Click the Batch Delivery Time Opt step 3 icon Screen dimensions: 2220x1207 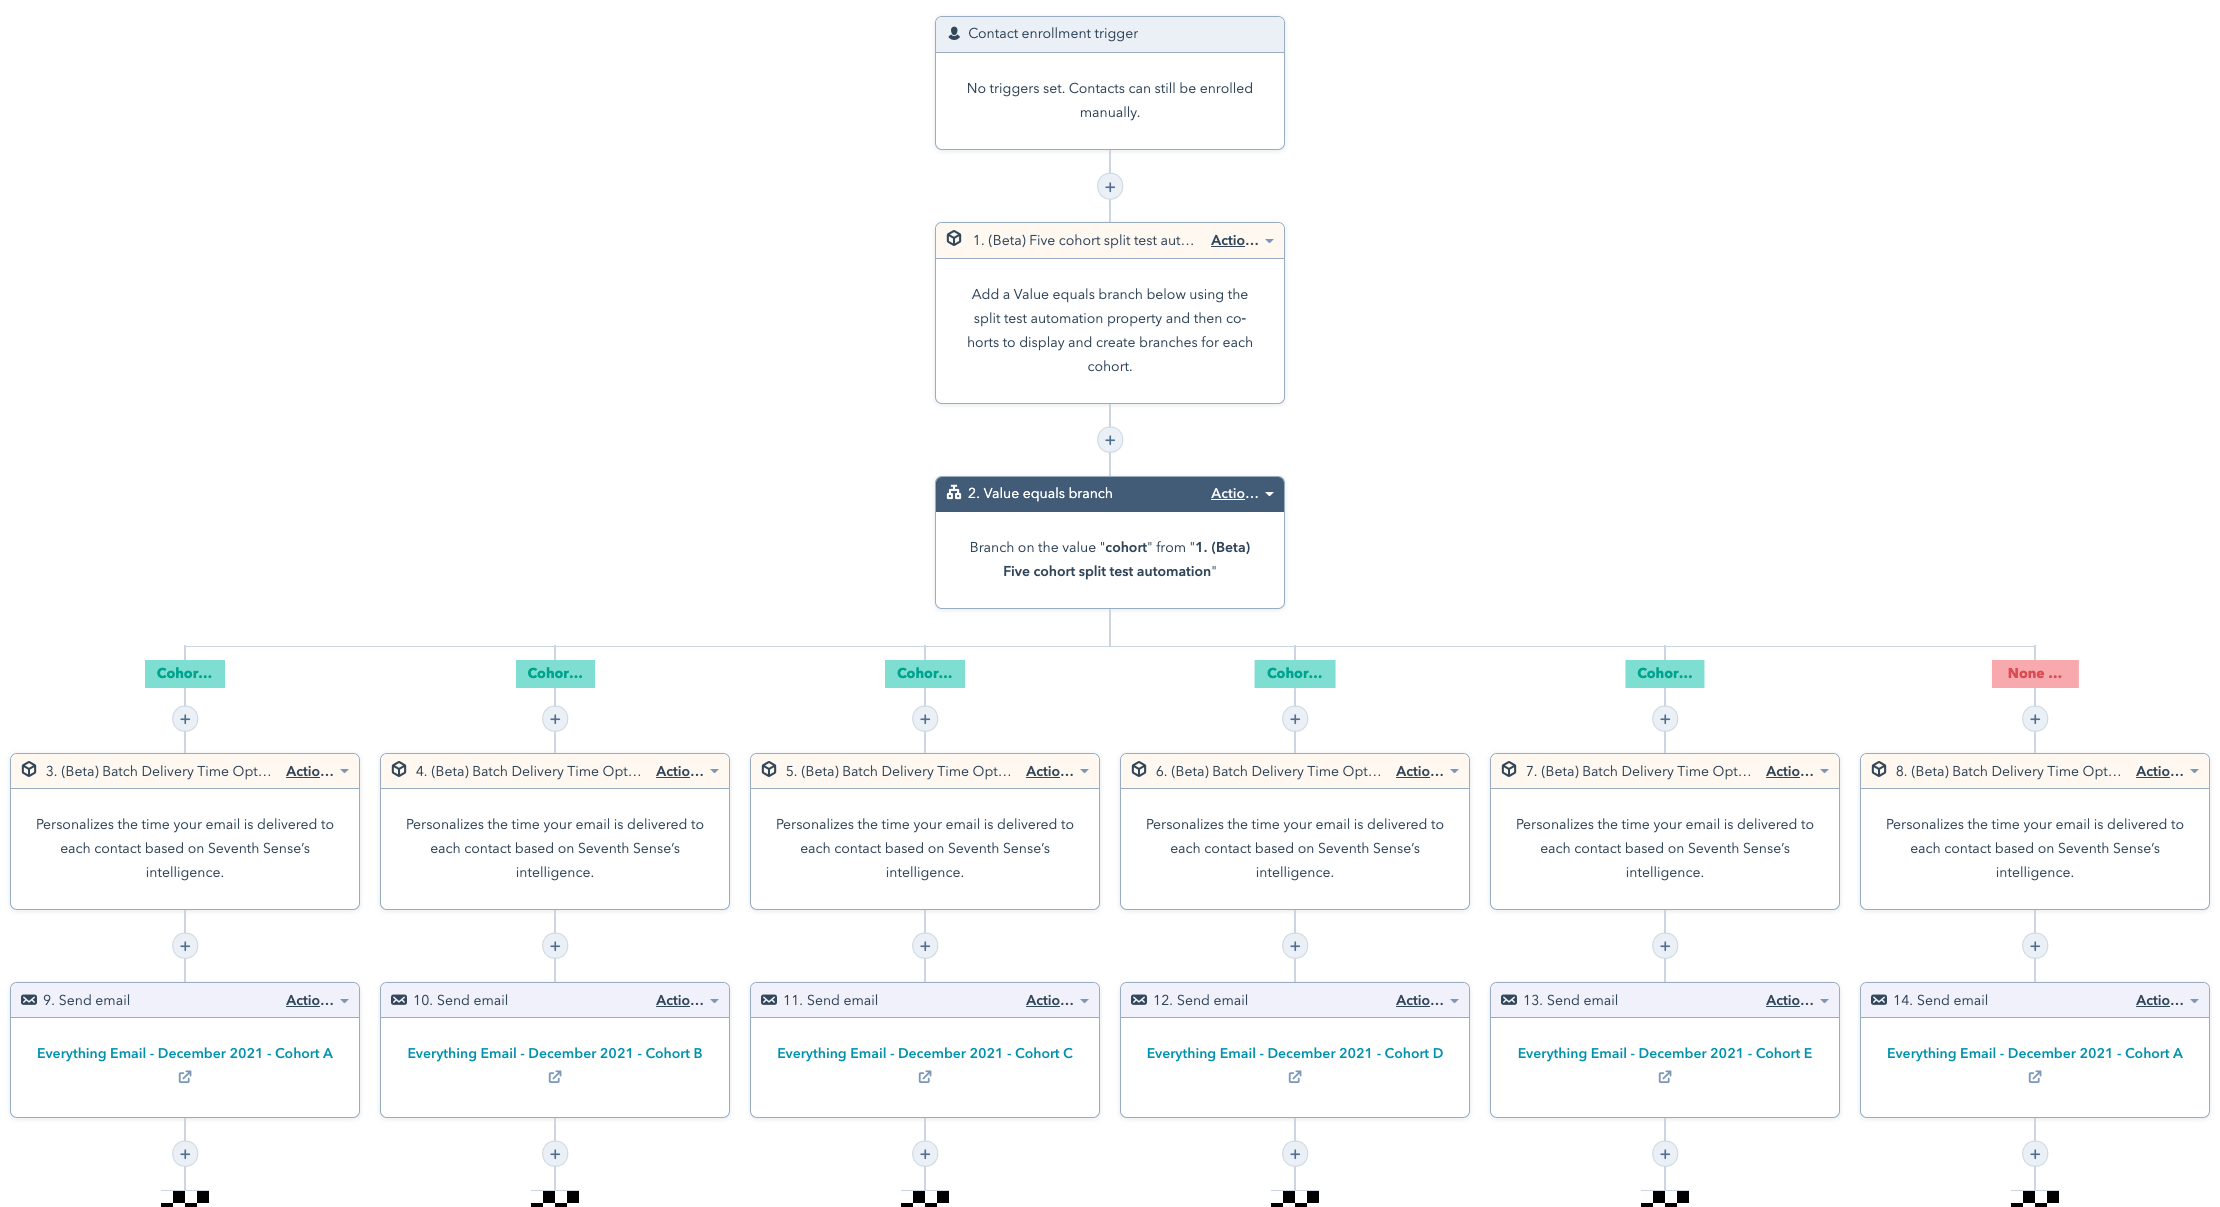coord(31,770)
